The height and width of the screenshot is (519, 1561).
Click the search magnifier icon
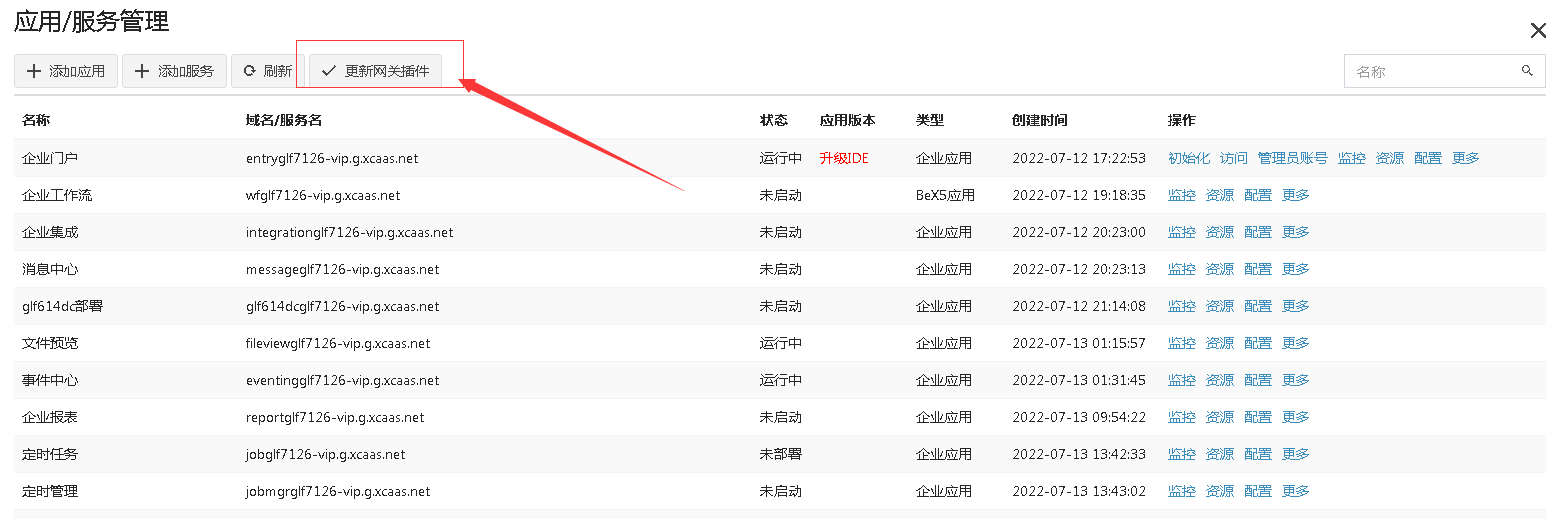click(1527, 71)
